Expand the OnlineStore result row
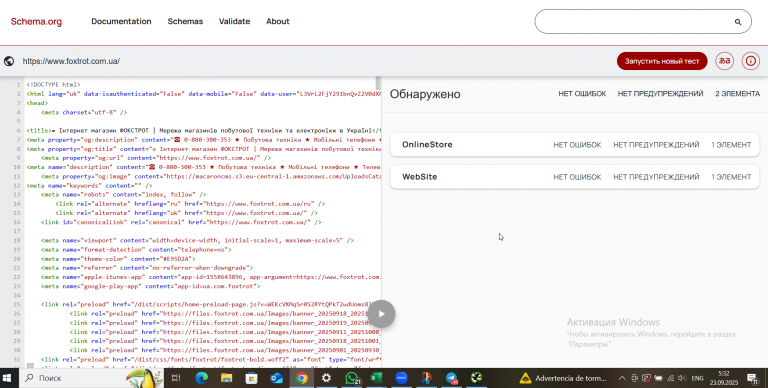The width and height of the screenshot is (768, 388). pyautogui.click(x=575, y=145)
